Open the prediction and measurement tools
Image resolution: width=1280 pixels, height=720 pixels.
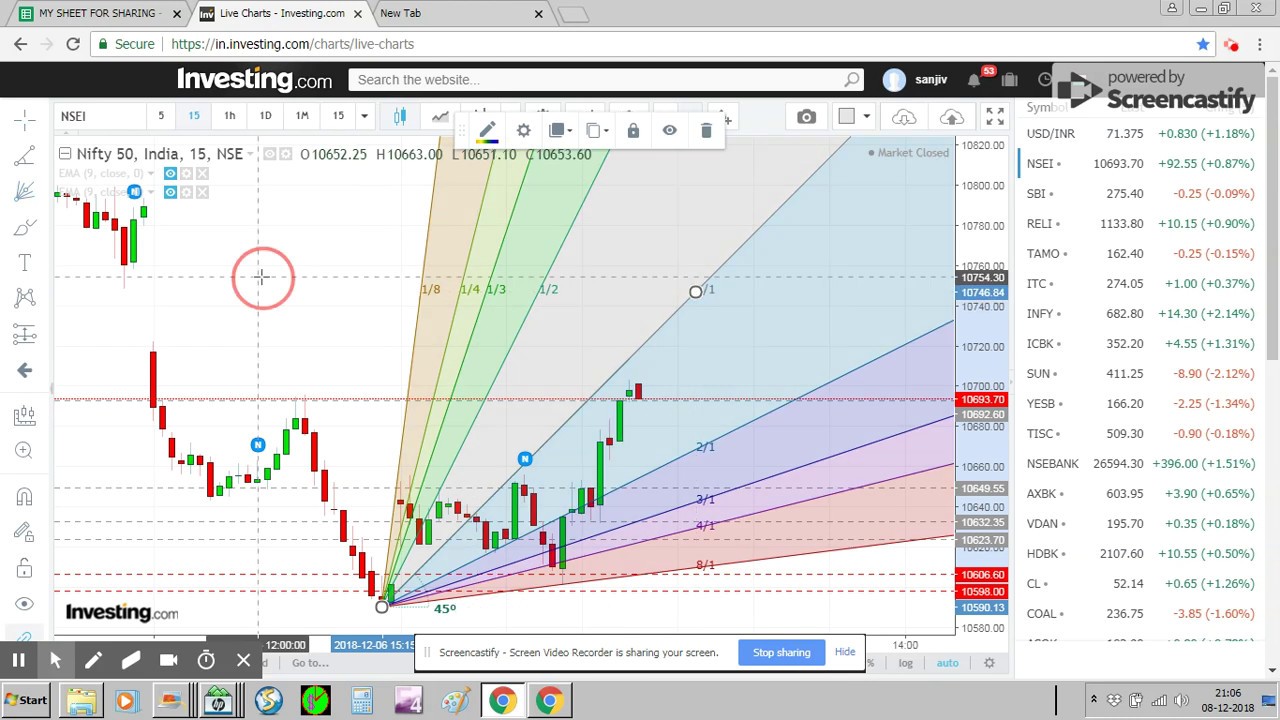[x=25, y=334]
